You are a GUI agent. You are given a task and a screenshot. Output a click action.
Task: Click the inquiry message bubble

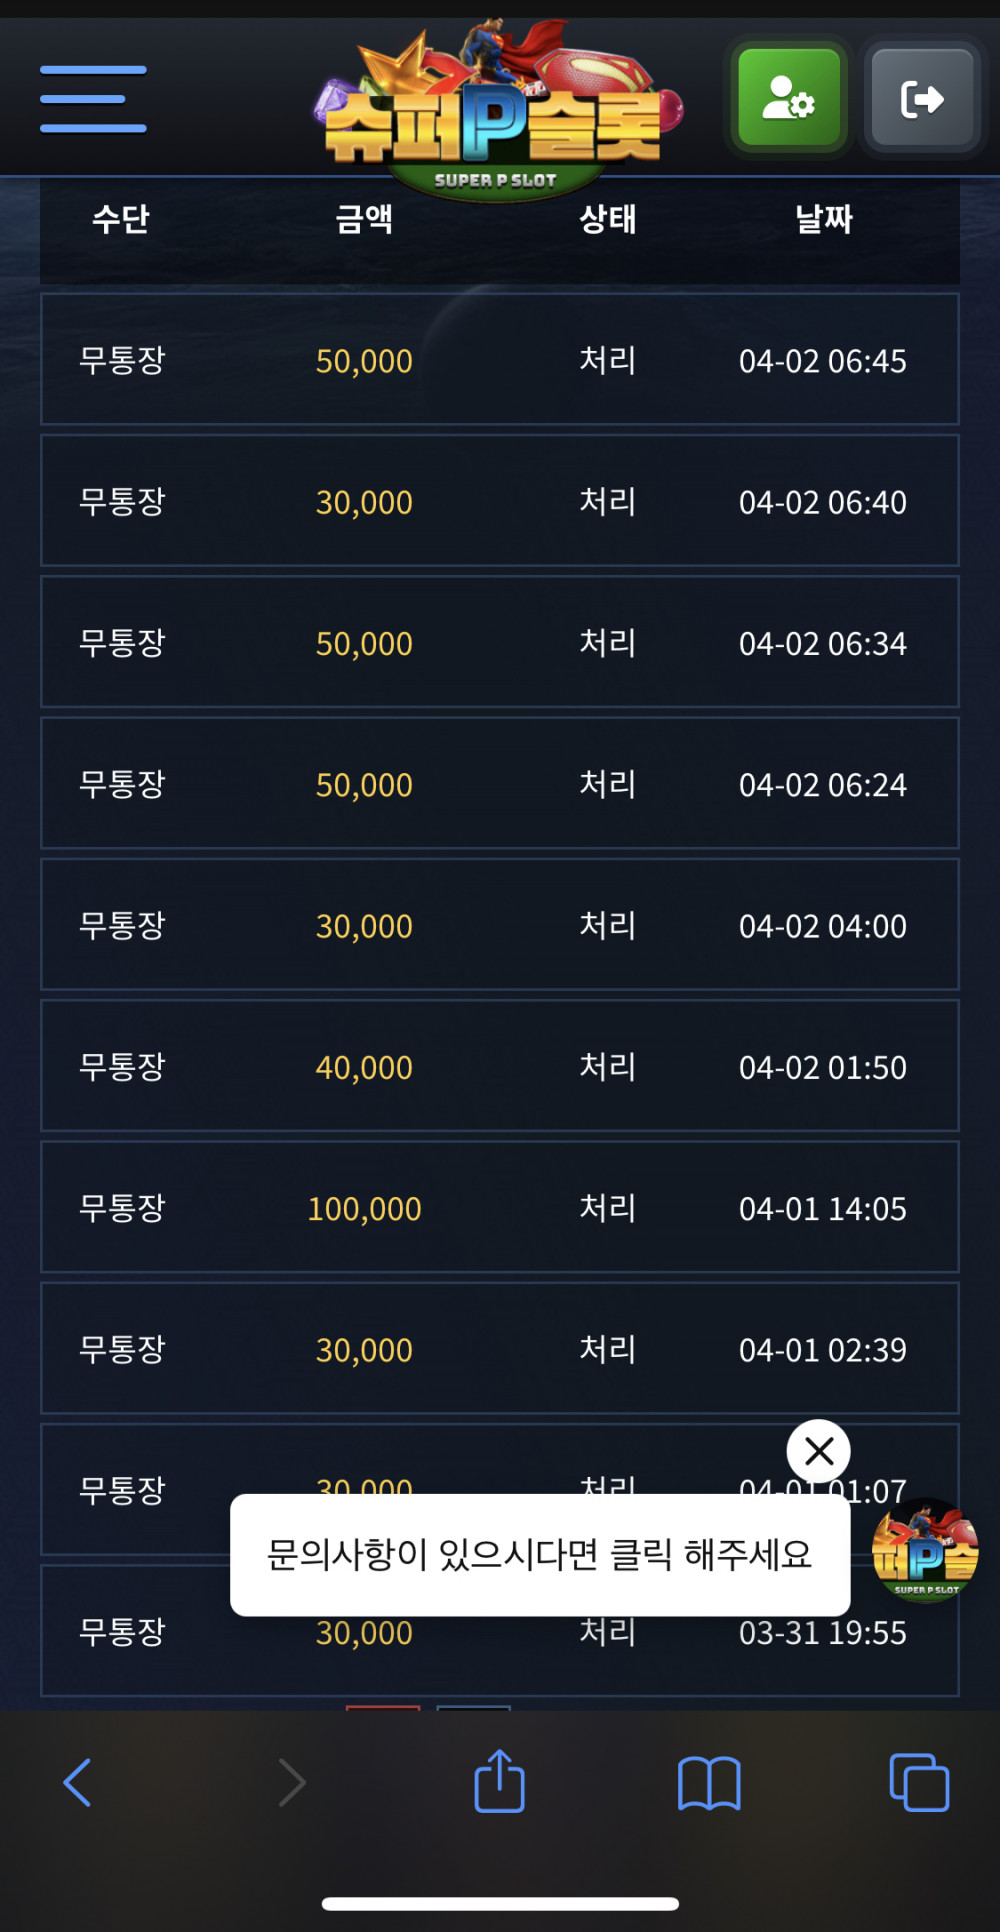click(x=540, y=1555)
